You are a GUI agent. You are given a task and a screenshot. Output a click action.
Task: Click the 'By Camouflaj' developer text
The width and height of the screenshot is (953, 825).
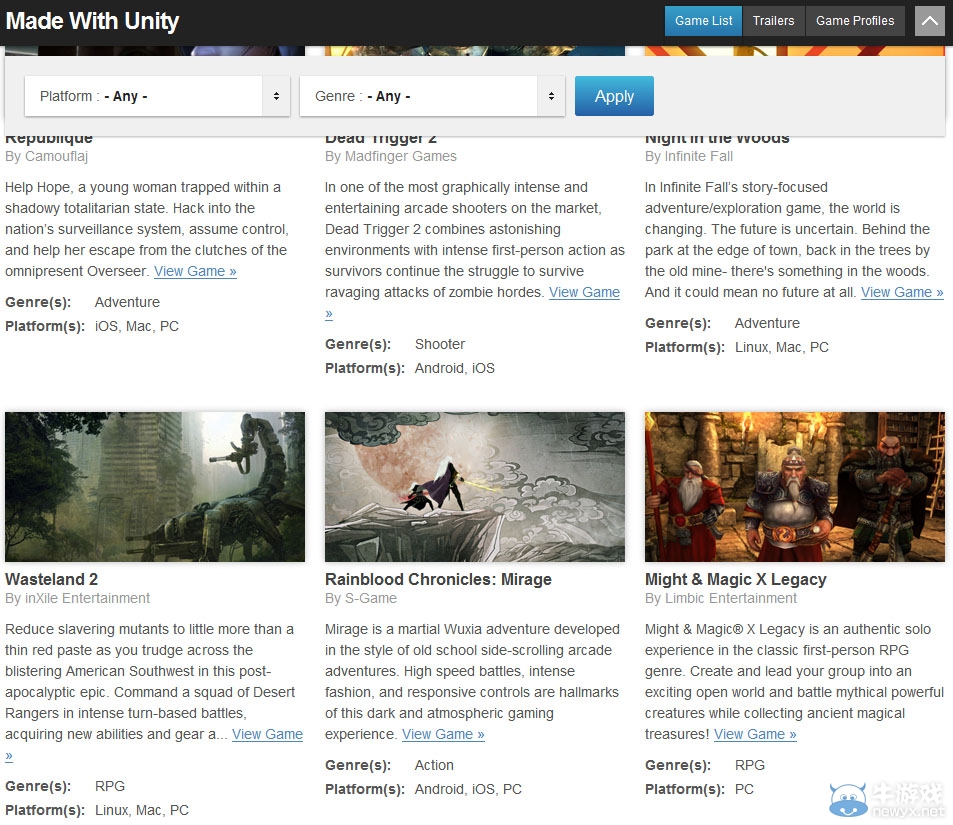(x=46, y=156)
